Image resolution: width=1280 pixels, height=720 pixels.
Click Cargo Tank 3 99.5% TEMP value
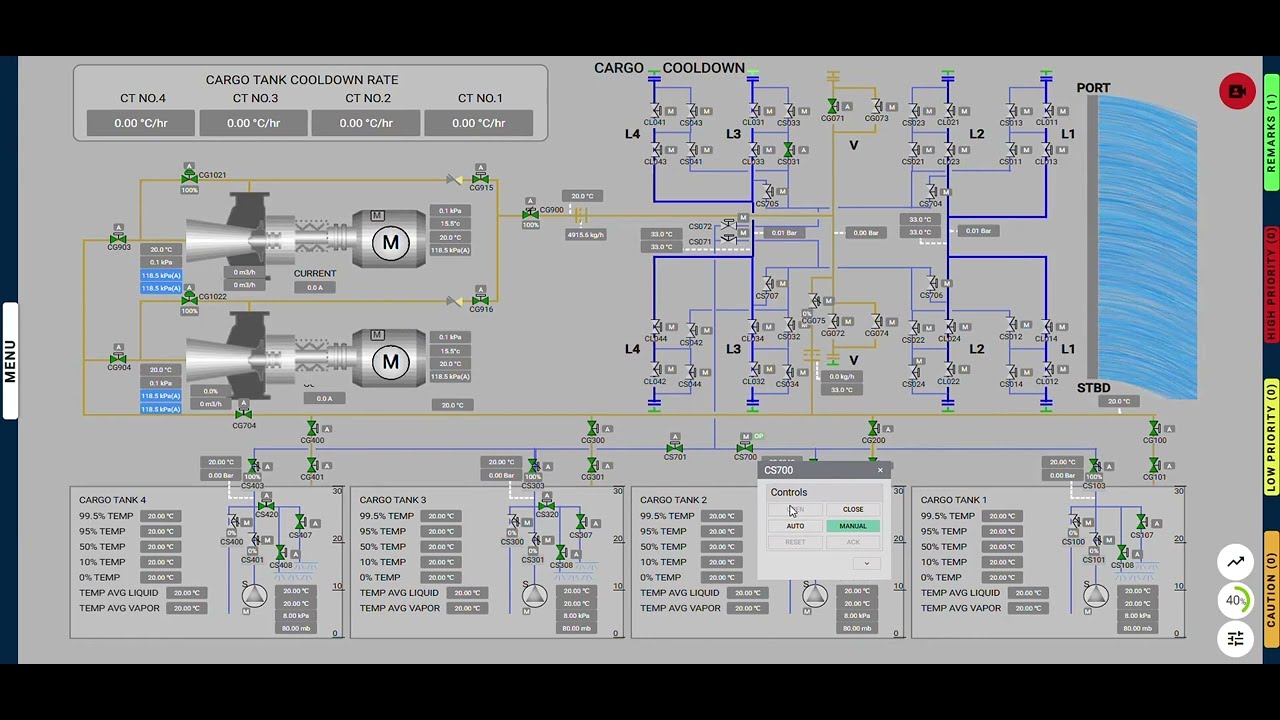[x=441, y=516]
